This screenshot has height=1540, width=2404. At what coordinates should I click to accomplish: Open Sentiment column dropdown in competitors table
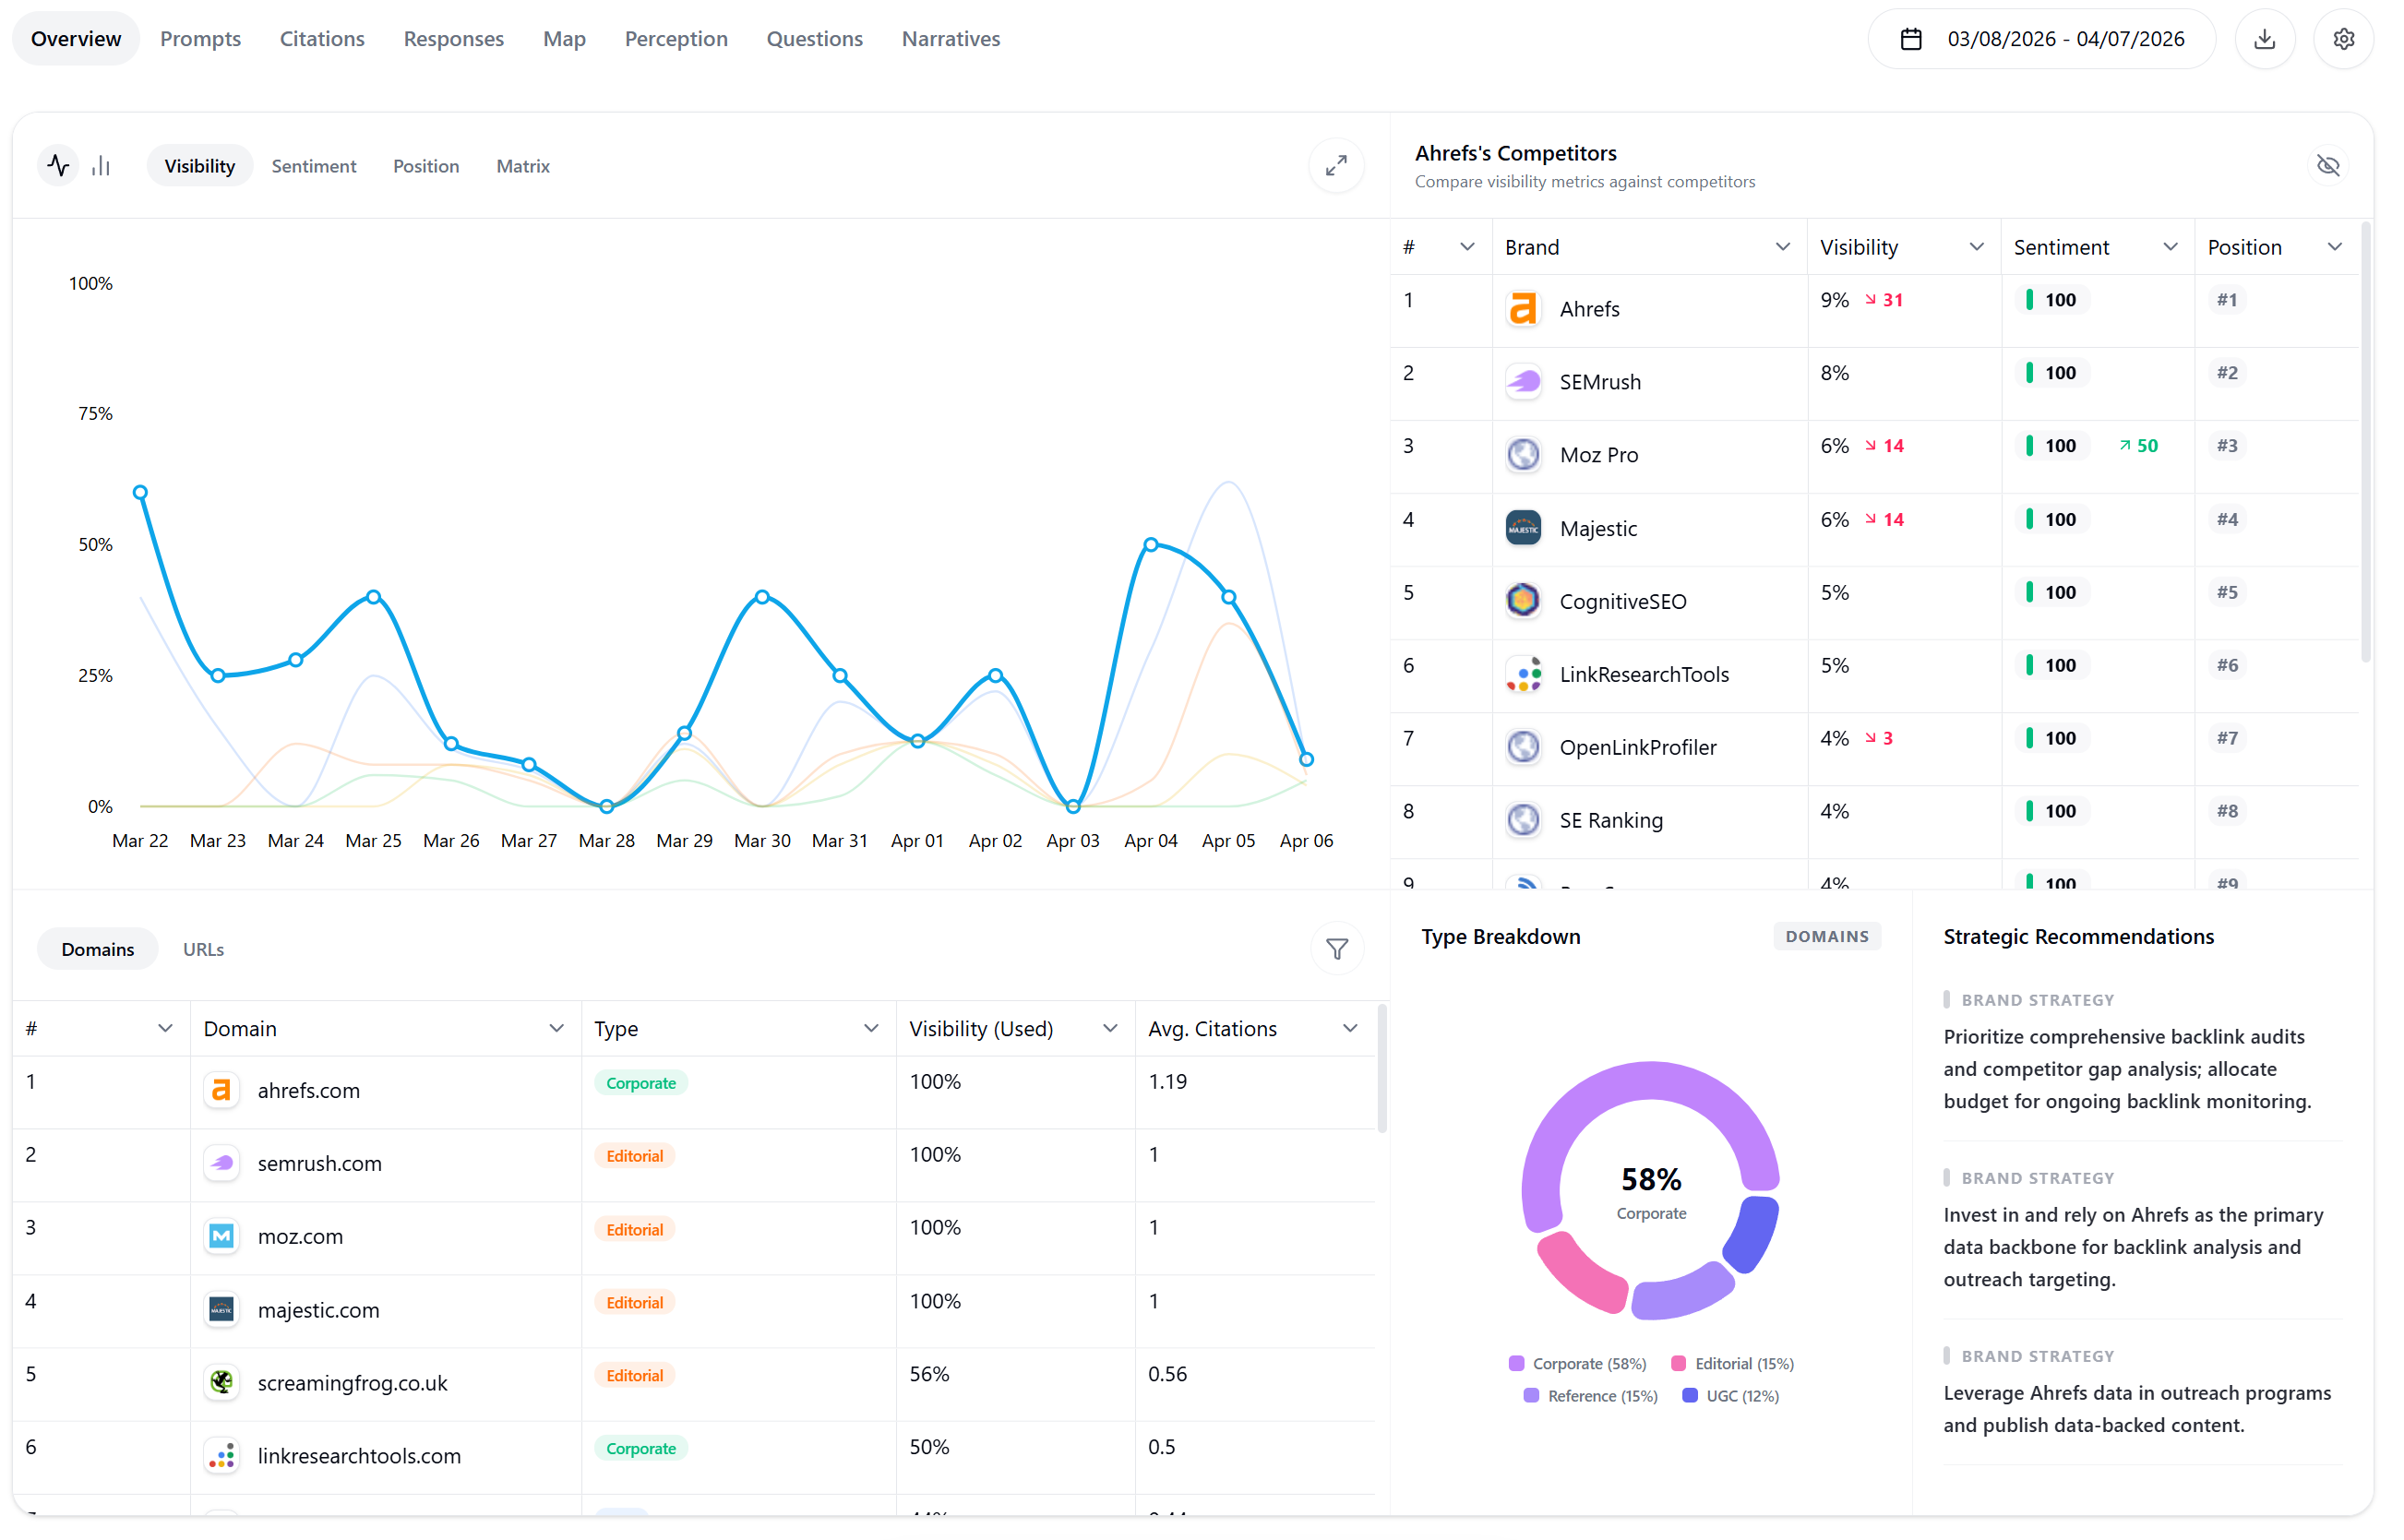pos(2170,247)
